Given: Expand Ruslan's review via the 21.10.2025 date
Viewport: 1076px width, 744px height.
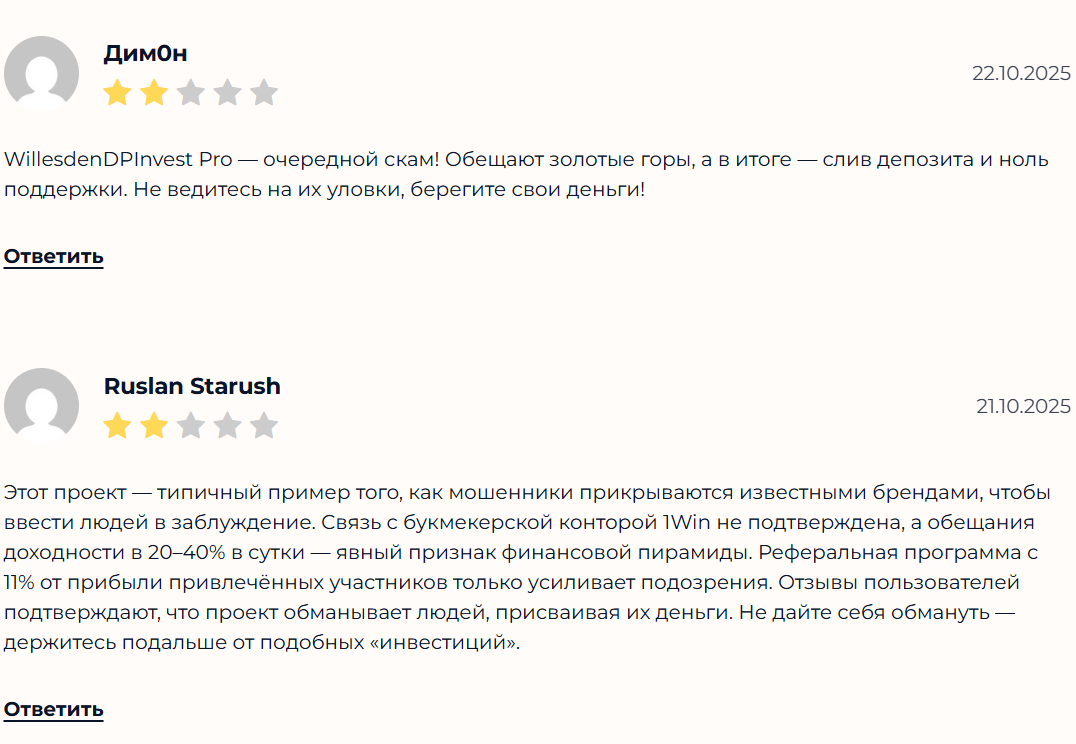Looking at the screenshot, I should tap(1021, 406).
